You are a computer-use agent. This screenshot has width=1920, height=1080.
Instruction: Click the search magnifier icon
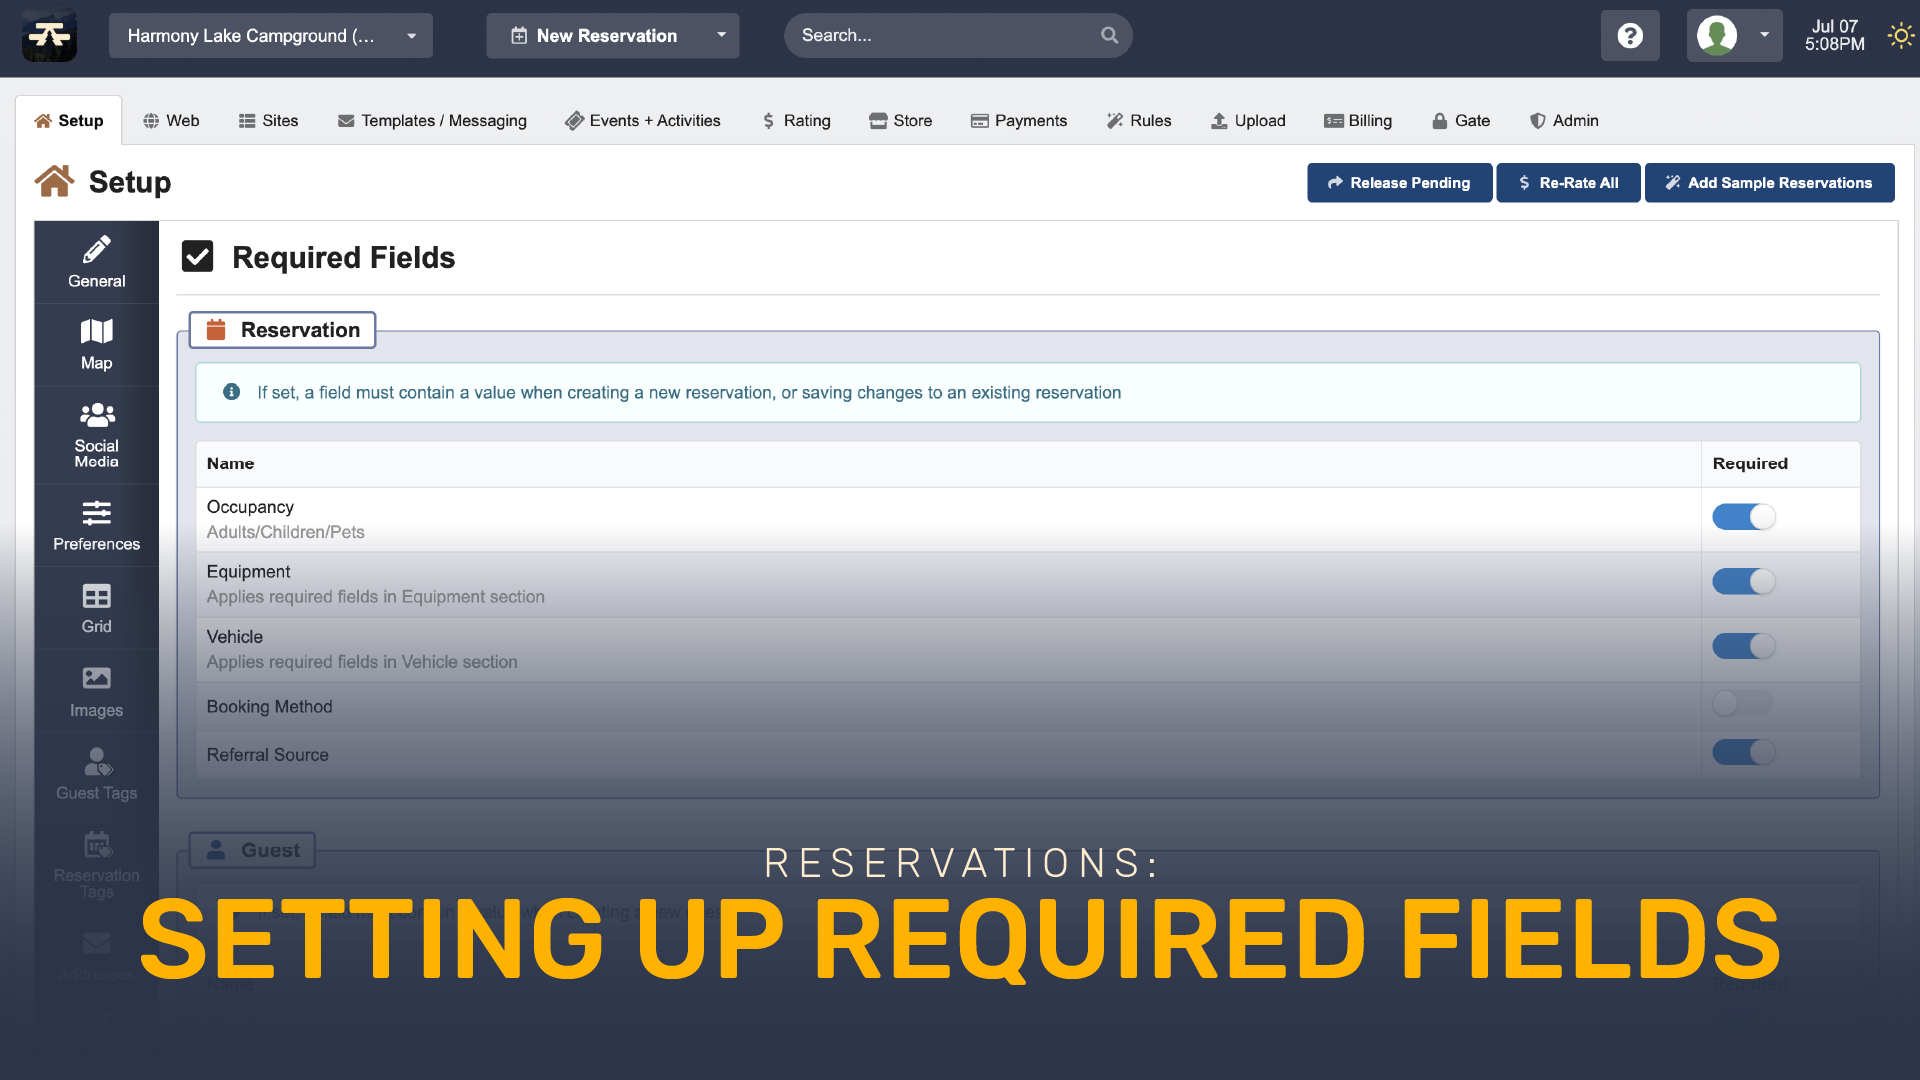coord(1109,35)
